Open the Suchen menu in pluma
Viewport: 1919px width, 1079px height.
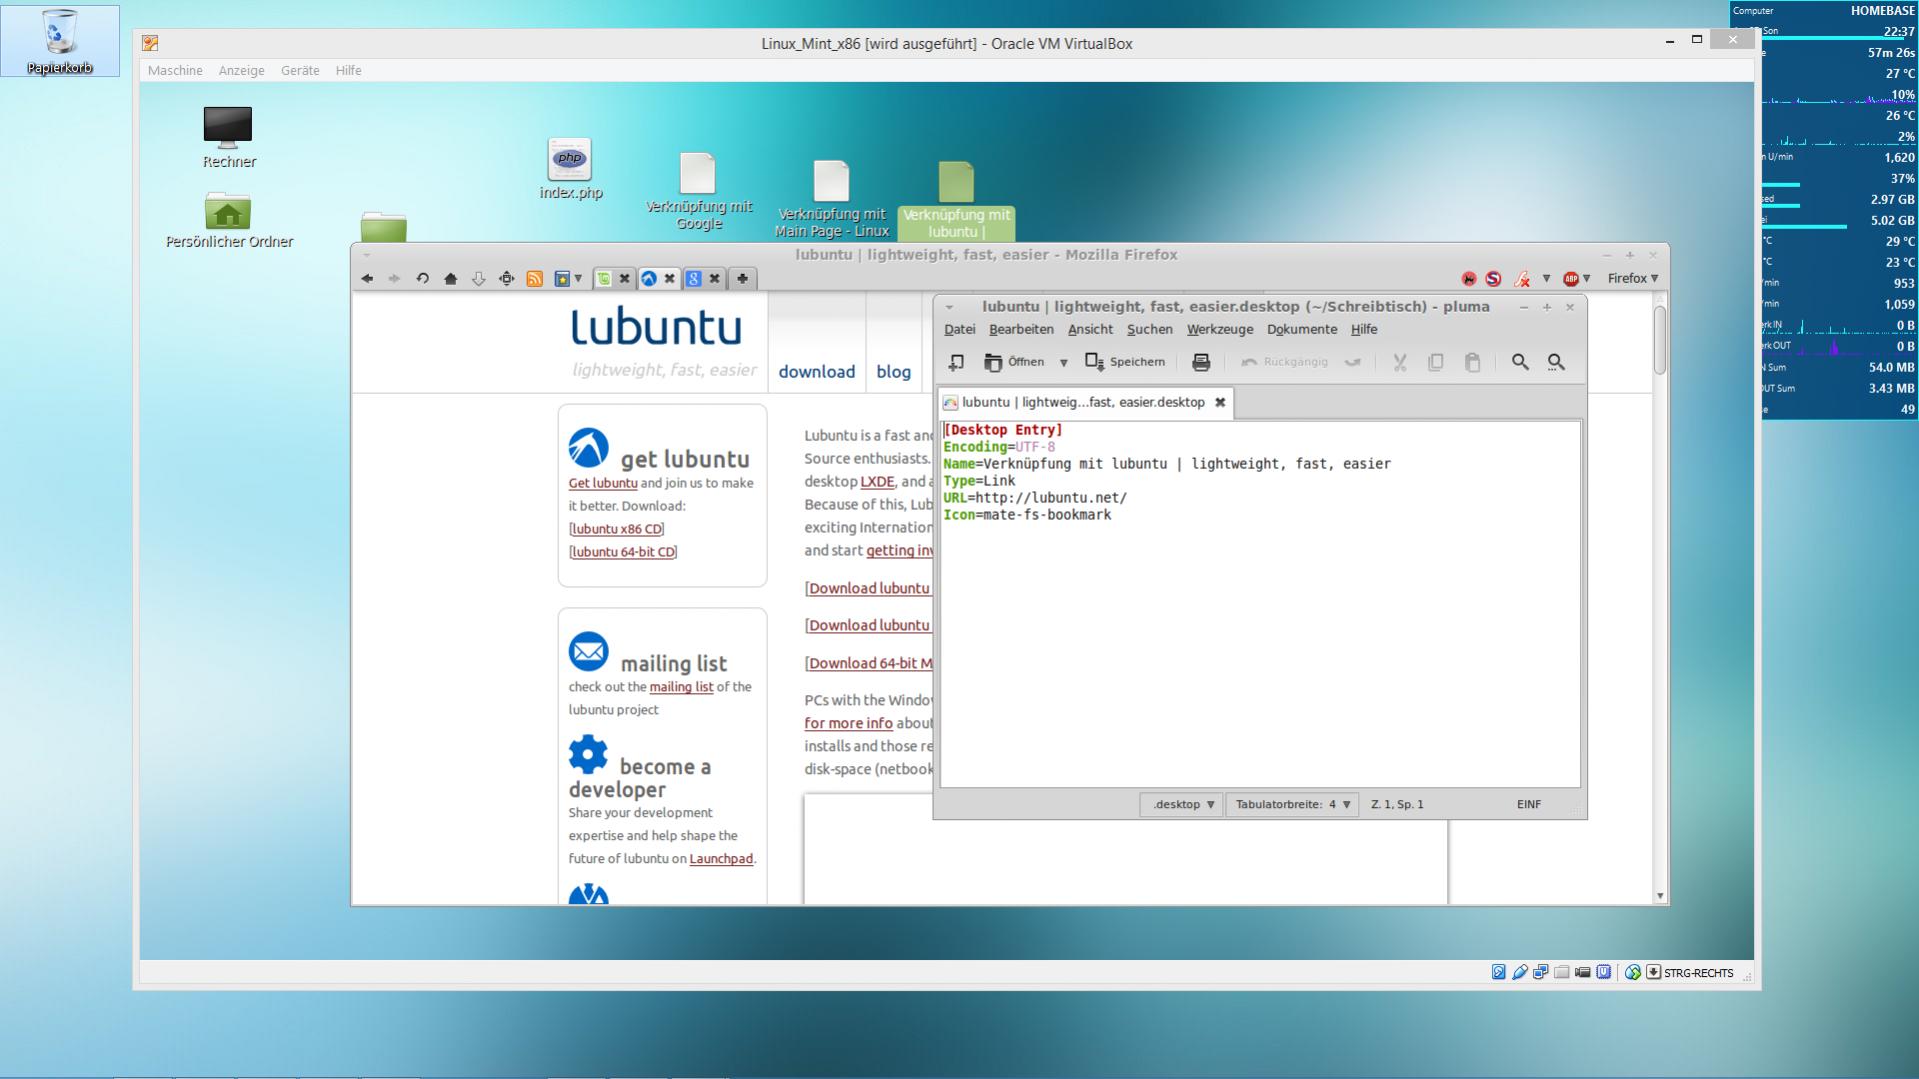(x=1149, y=329)
